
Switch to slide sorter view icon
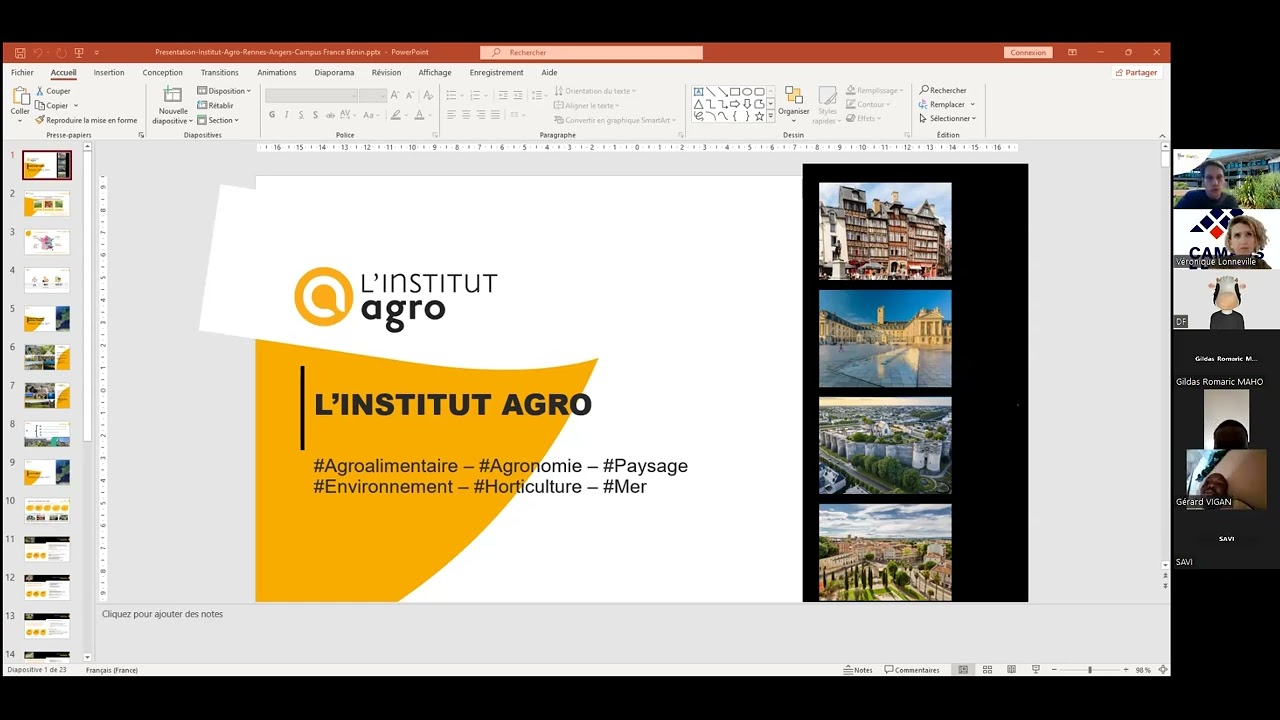click(x=987, y=670)
